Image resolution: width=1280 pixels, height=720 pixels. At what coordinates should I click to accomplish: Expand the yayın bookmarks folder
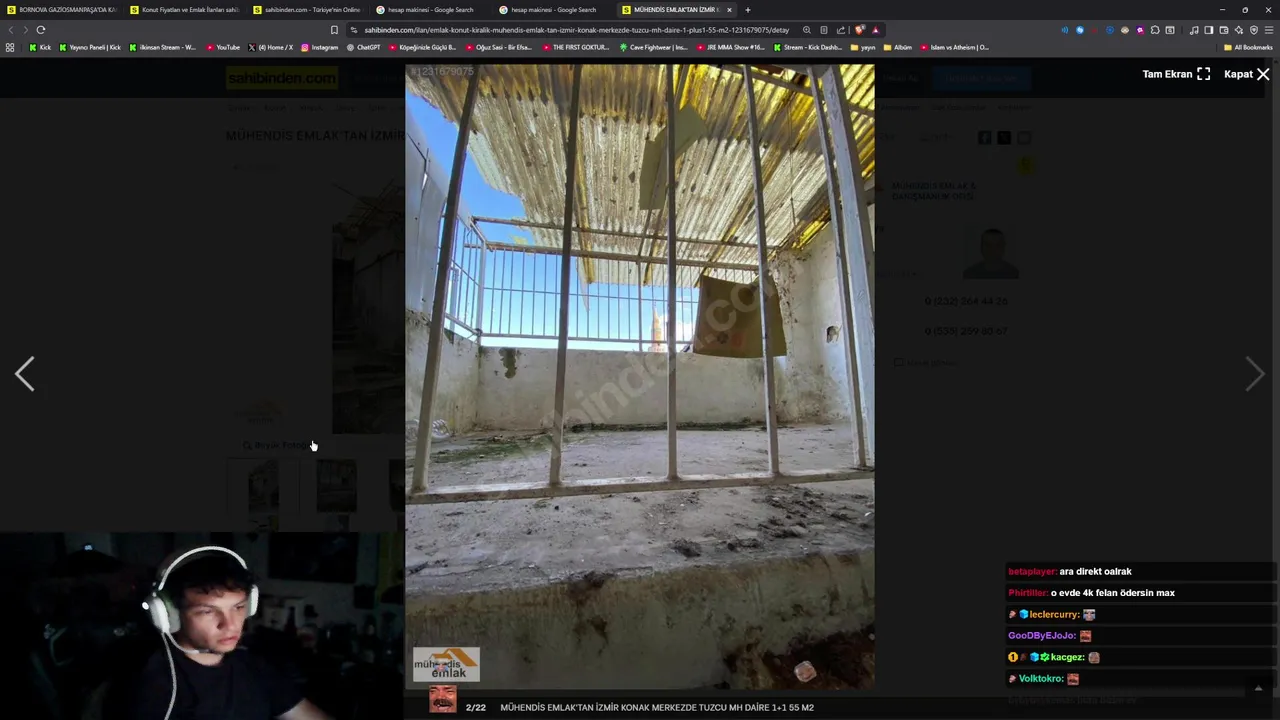(863, 47)
